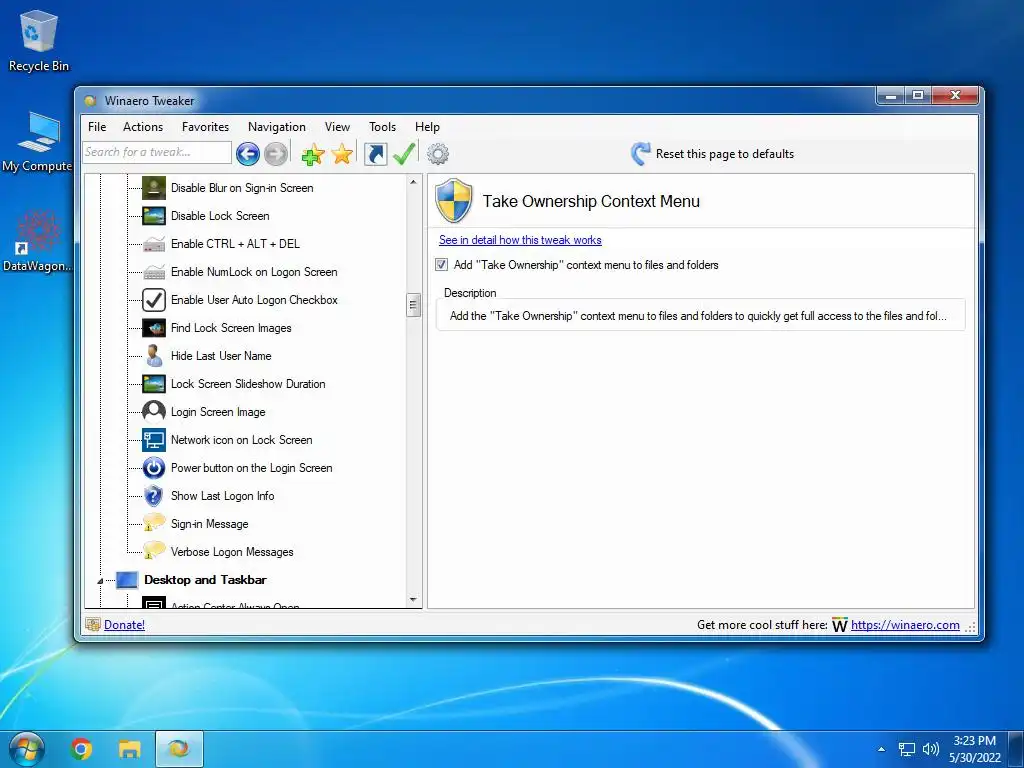
Task: Toggle the Add "Take Ownership" context menu checkbox
Action: (441, 264)
